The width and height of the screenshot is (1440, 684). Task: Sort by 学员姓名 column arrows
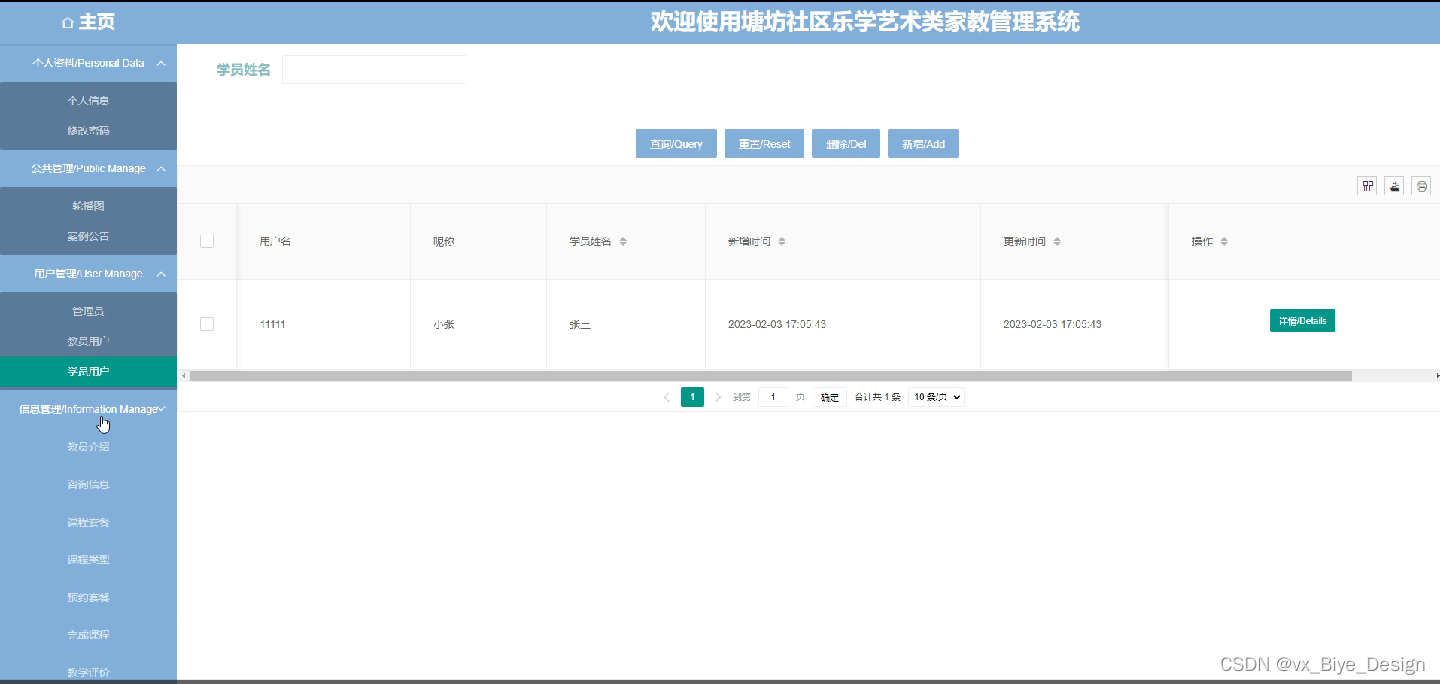click(x=623, y=242)
